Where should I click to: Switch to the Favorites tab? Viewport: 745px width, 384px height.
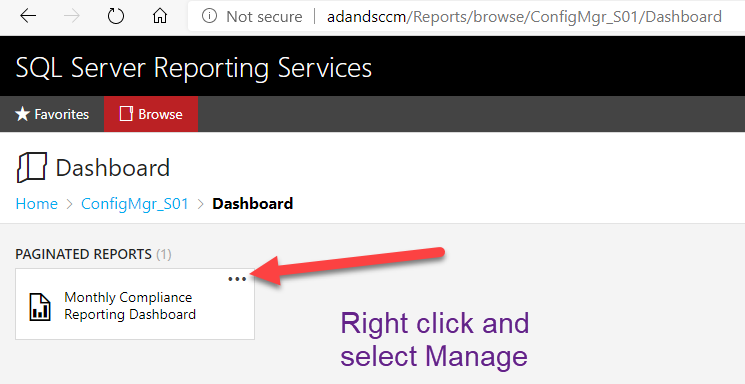click(x=52, y=114)
